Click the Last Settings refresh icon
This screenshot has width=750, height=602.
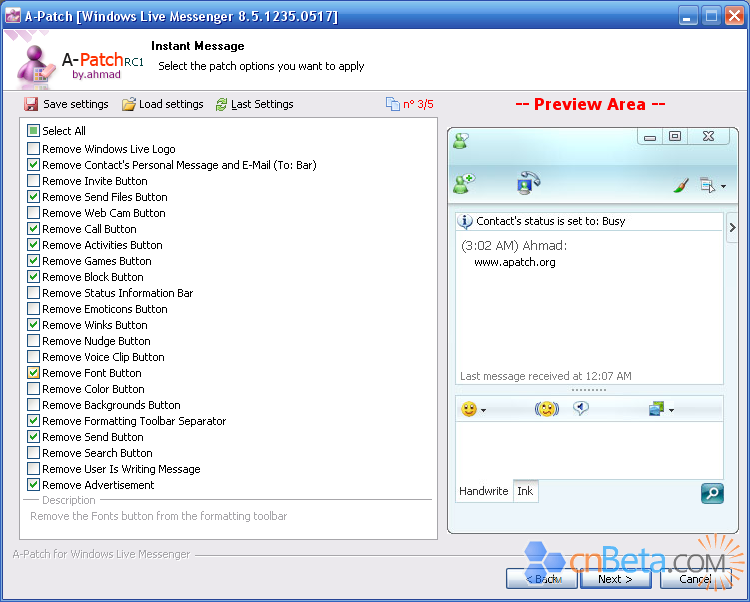221,104
